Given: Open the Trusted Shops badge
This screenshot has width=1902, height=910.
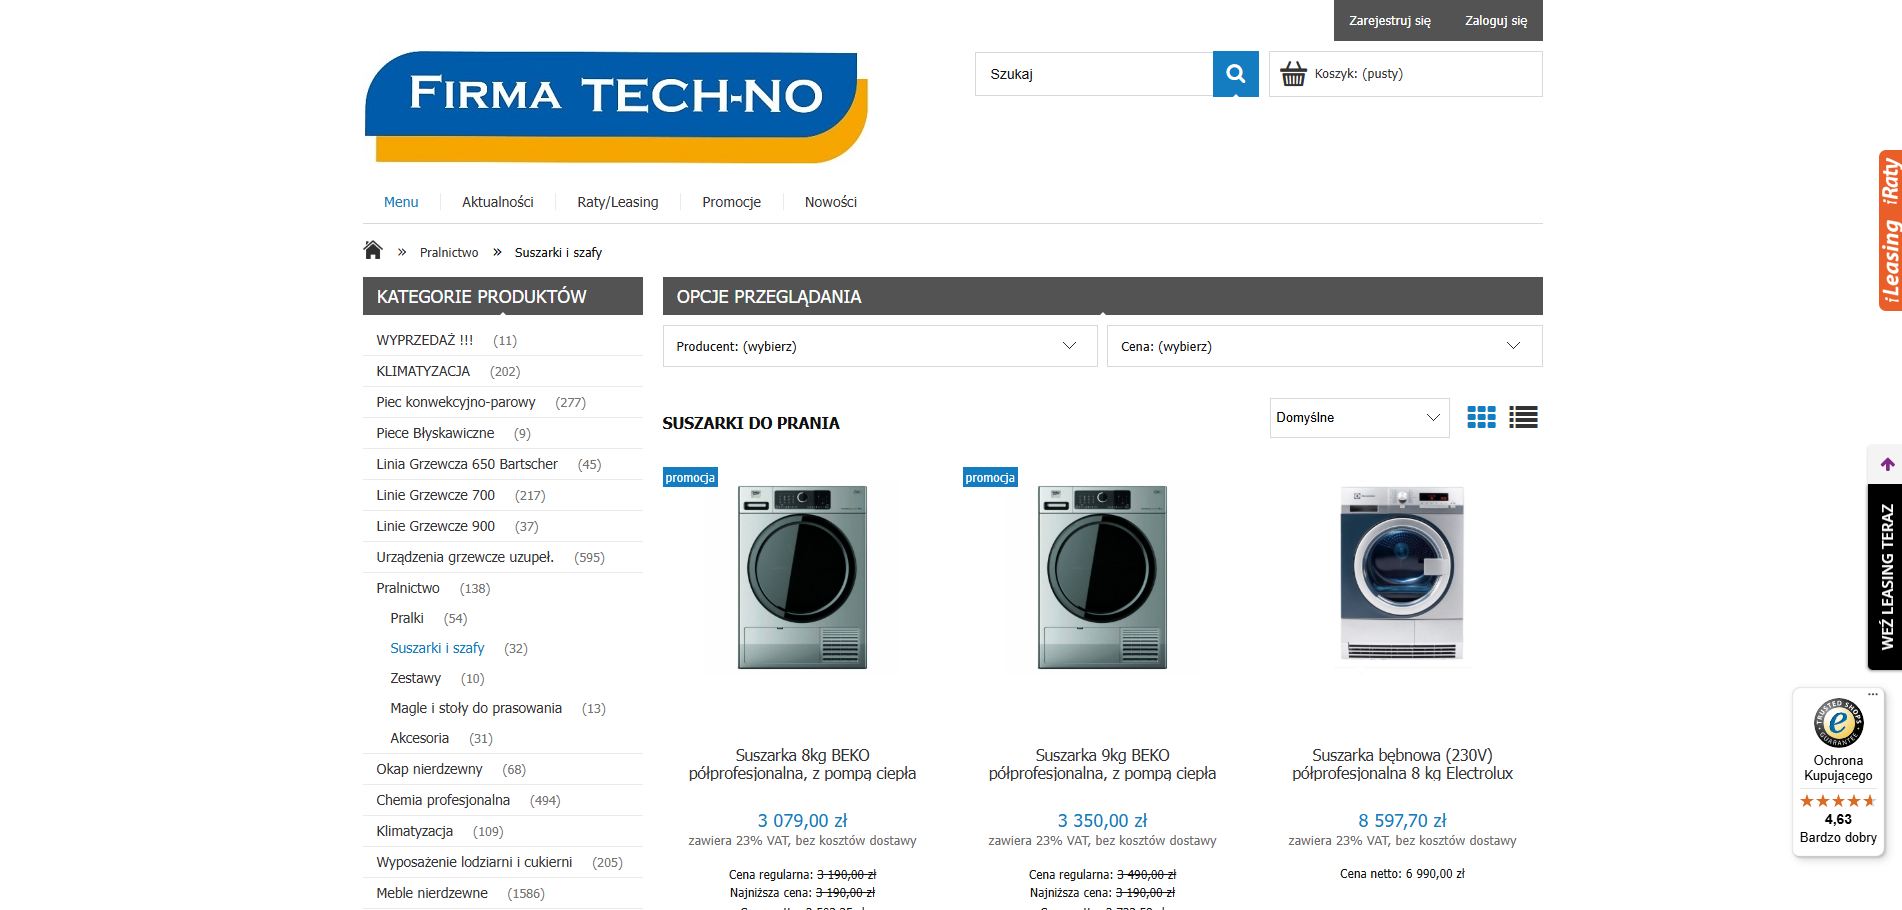Looking at the screenshot, I should (1838, 771).
